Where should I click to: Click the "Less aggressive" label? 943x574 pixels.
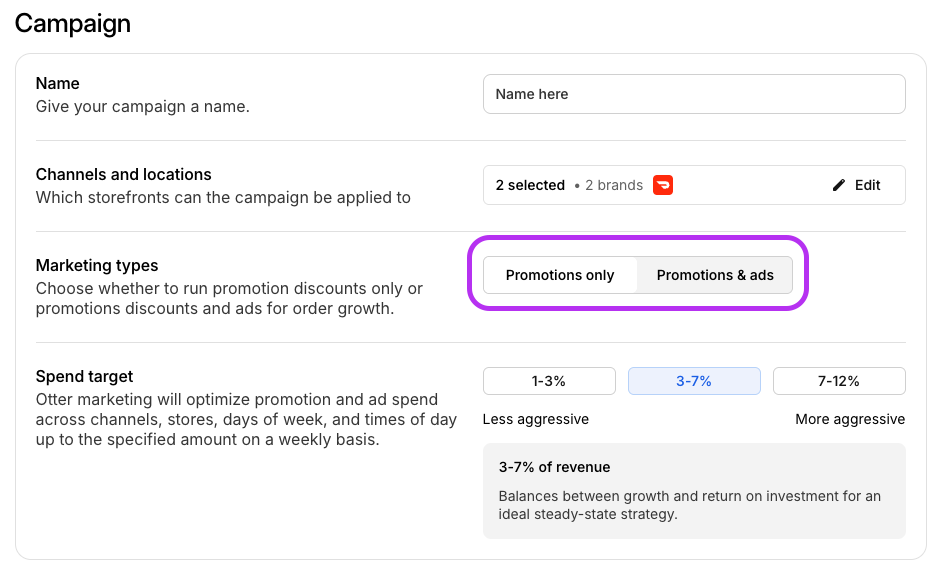point(536,419)
